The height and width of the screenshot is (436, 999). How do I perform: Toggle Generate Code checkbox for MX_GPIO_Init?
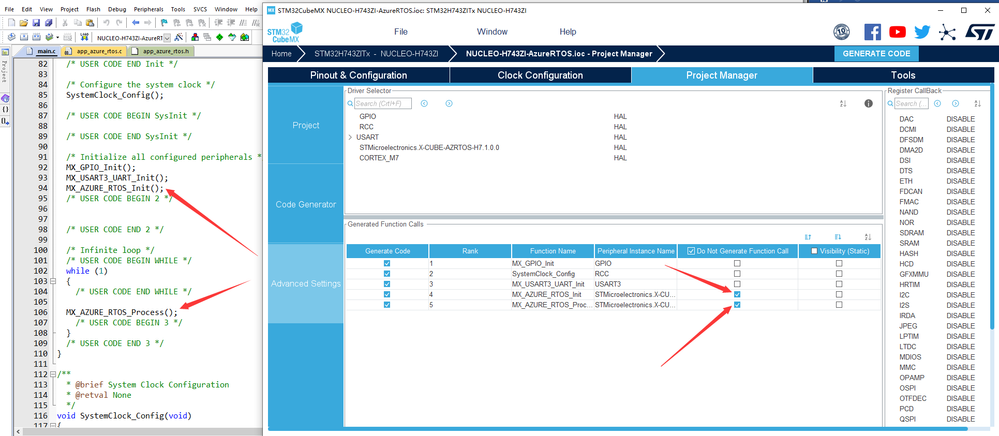pyautogui.click(x=387, y=263)
